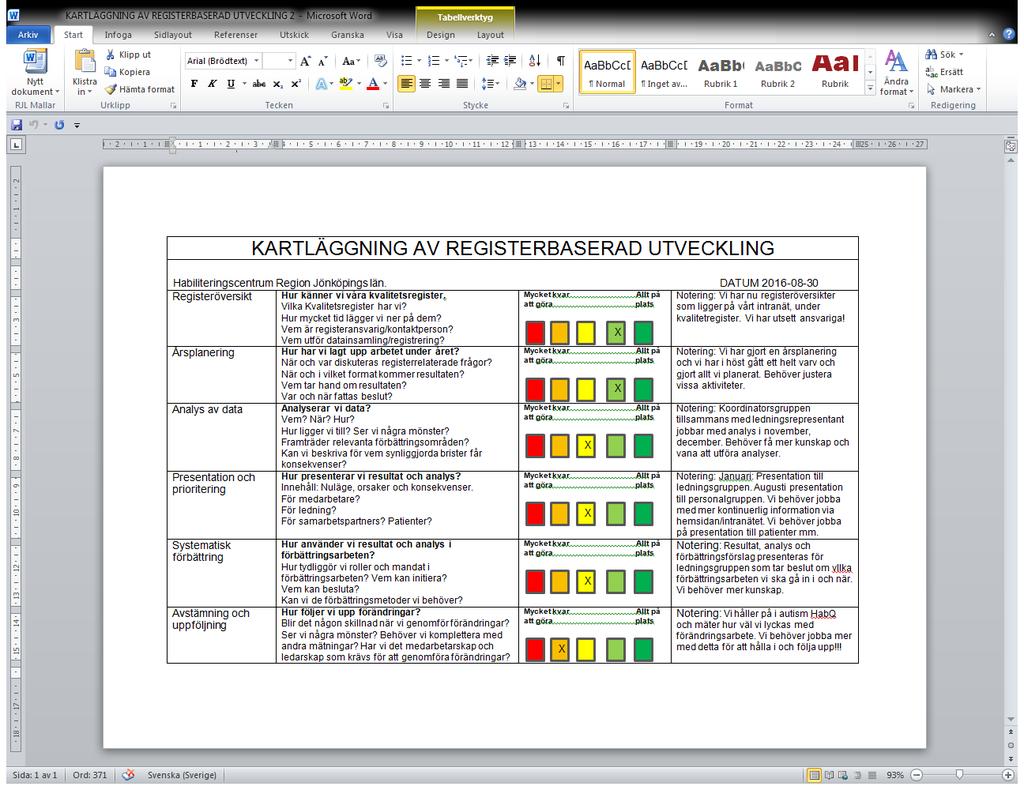
Task: Toggle print layout view in status bar
Action: pyautogui.click(x=814, y=776)
